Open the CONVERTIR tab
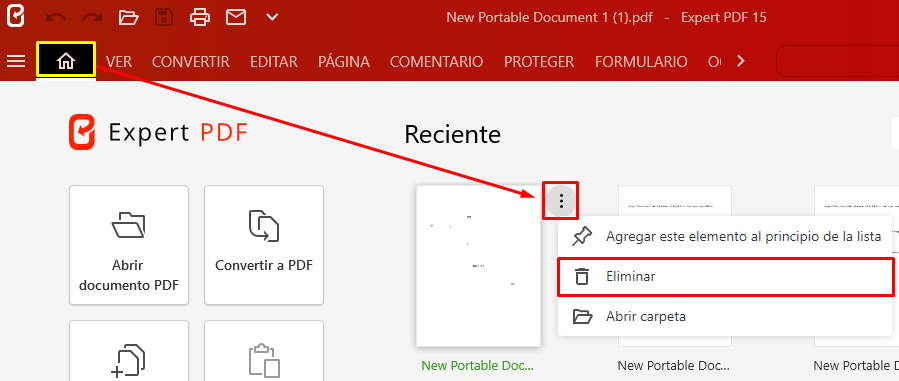Image resolution: width=899 pixels, height=381 pixels. (x=190, y=61)
